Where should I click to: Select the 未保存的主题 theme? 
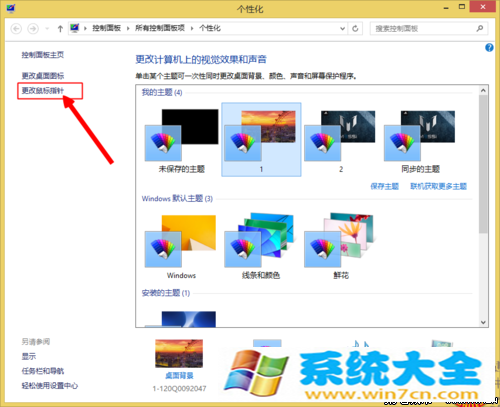coord(181,140)
